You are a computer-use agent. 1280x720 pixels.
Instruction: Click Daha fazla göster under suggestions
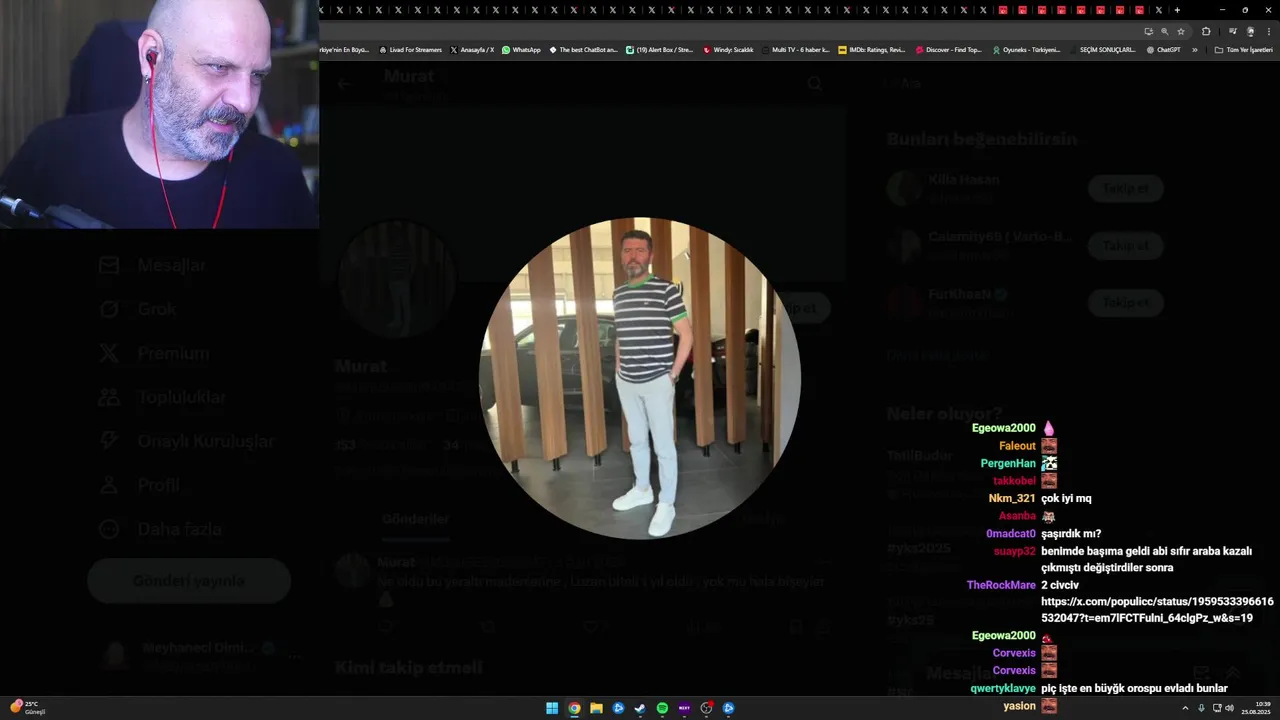click(x=937, y=355)
